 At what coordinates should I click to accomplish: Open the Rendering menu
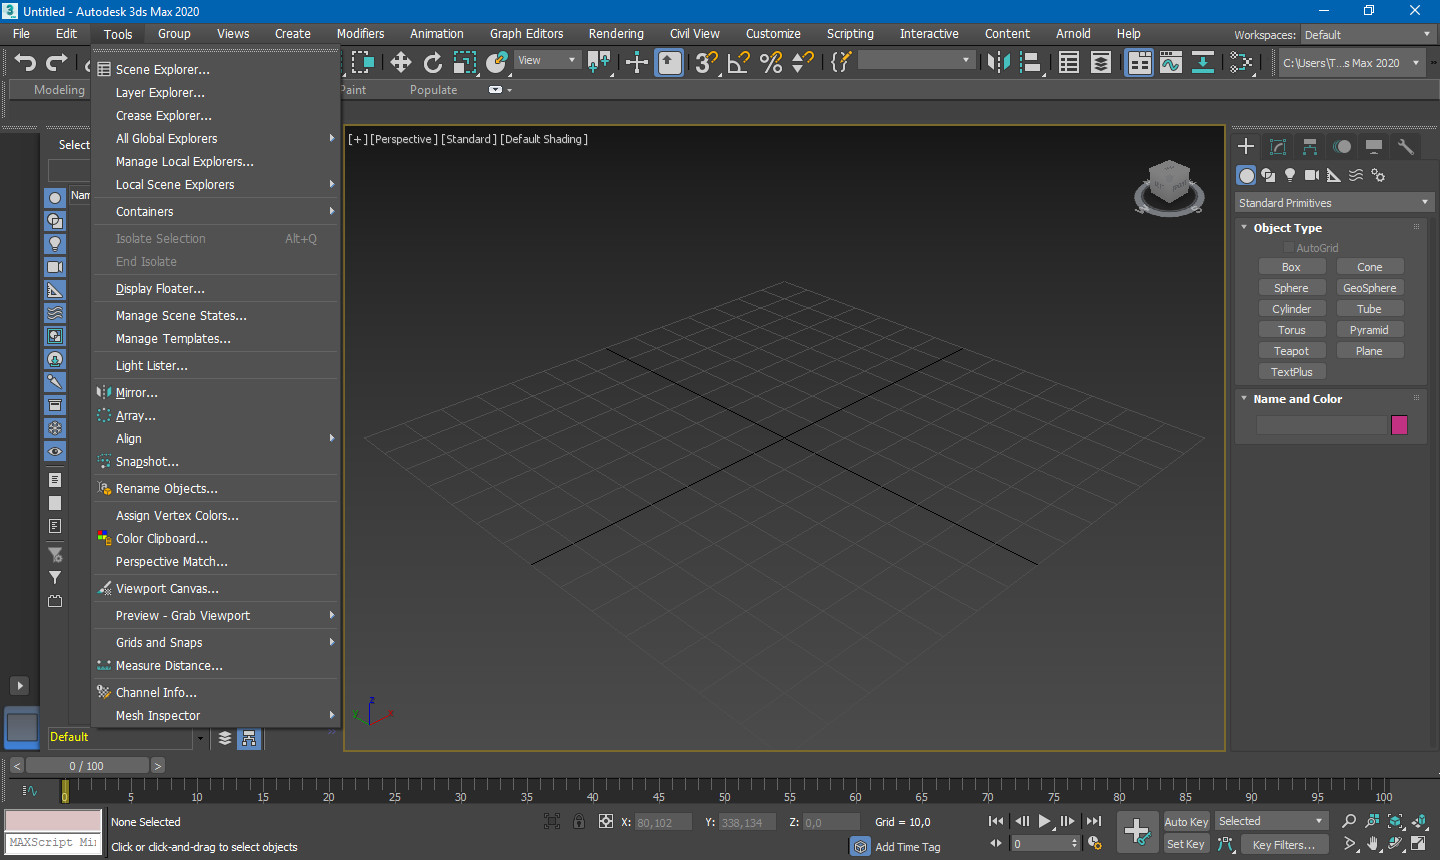point(616,34)
